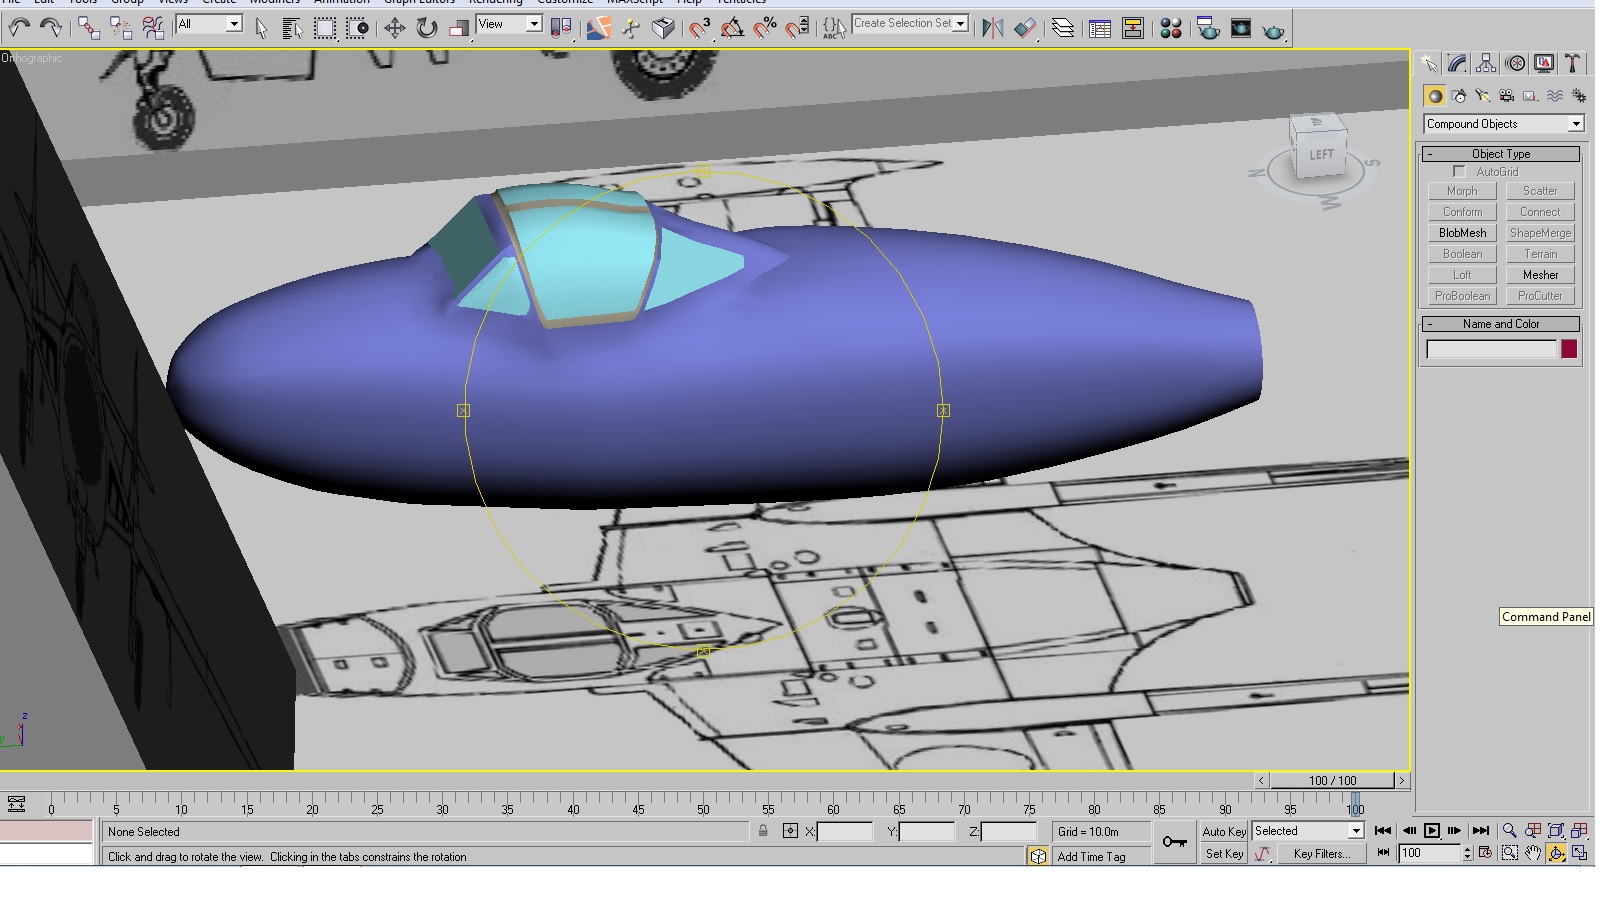Toggle Angle Snap
1600x900 pixels.
pos(732,28)
